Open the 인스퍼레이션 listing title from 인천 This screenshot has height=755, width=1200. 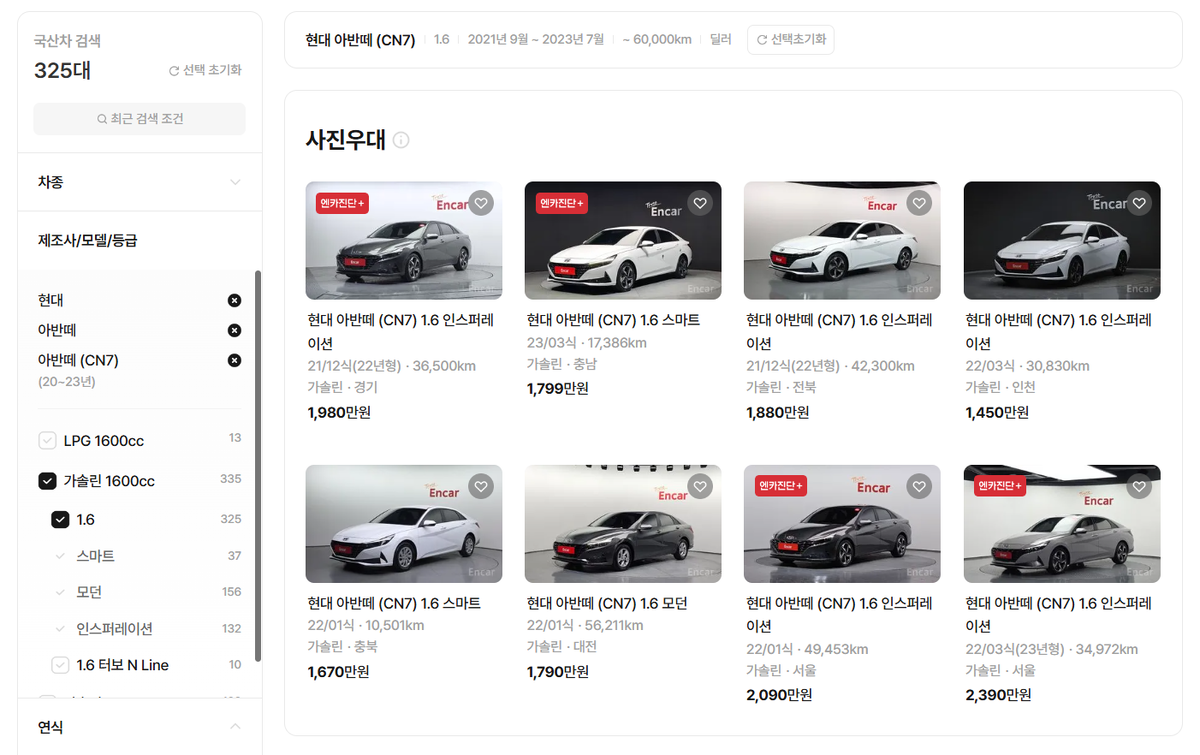[x=1059, y=331]
